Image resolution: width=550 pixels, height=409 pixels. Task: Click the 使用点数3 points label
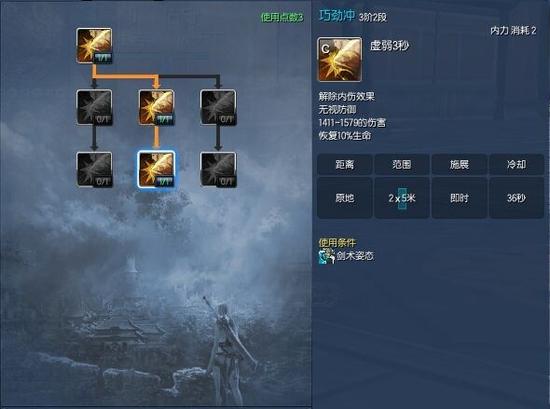pos(282,17)
